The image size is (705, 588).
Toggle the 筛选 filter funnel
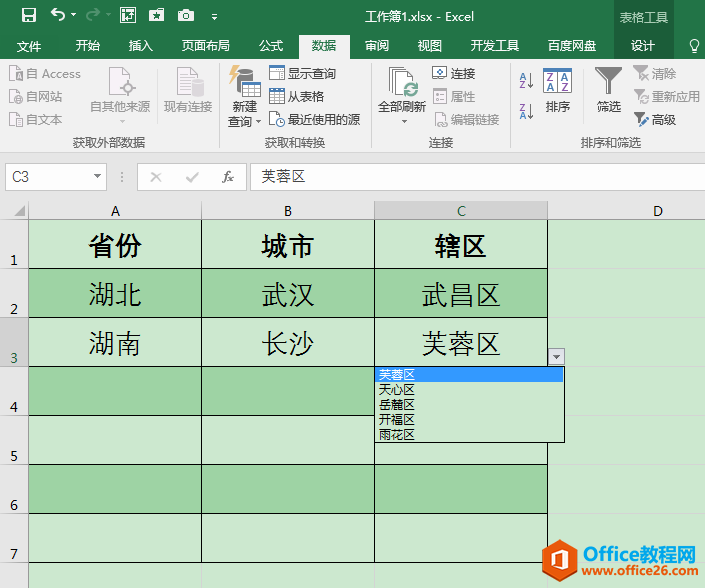(x=608, y=90)
